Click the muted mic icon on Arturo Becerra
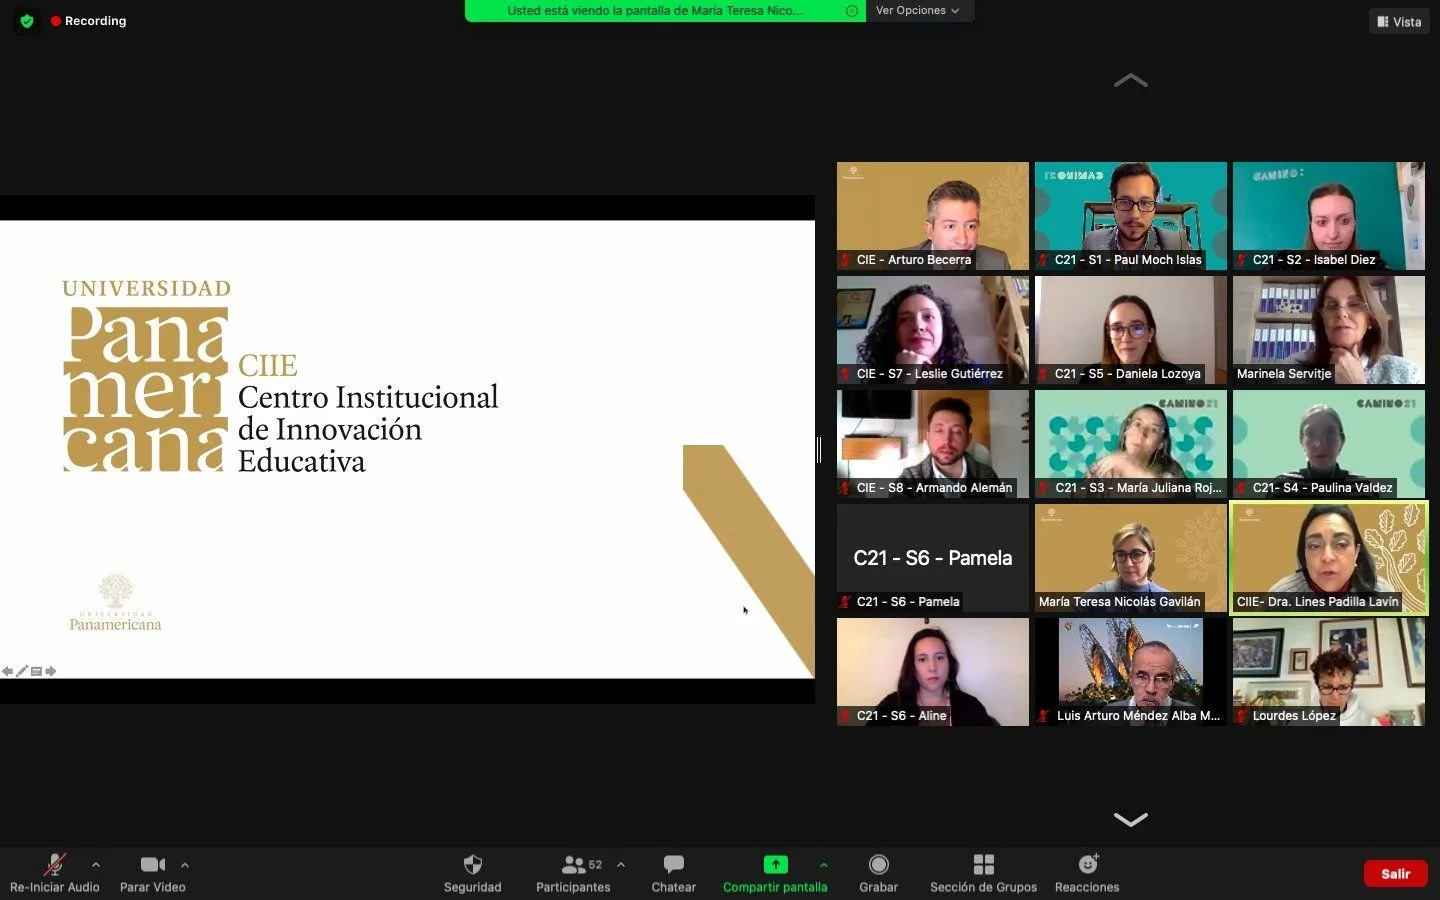The image size is (1440, 900). (x=846, y=260)
